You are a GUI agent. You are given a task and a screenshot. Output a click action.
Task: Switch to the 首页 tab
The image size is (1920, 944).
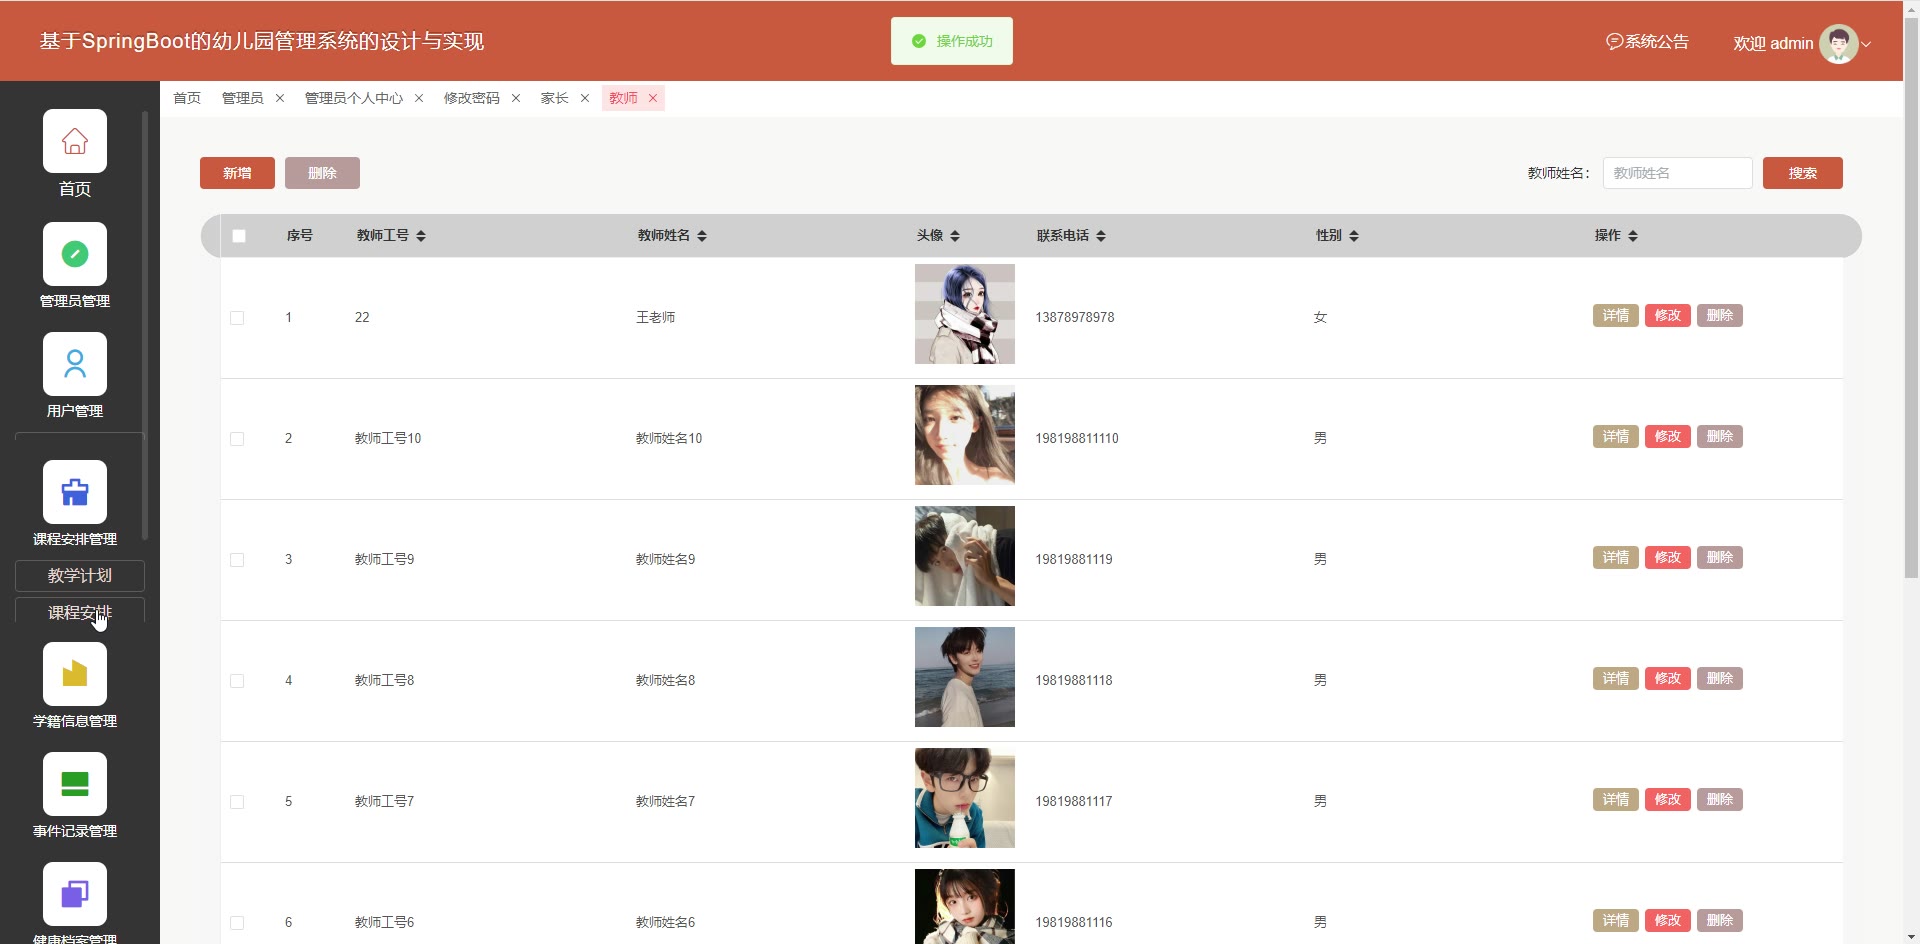pos(187,98)
